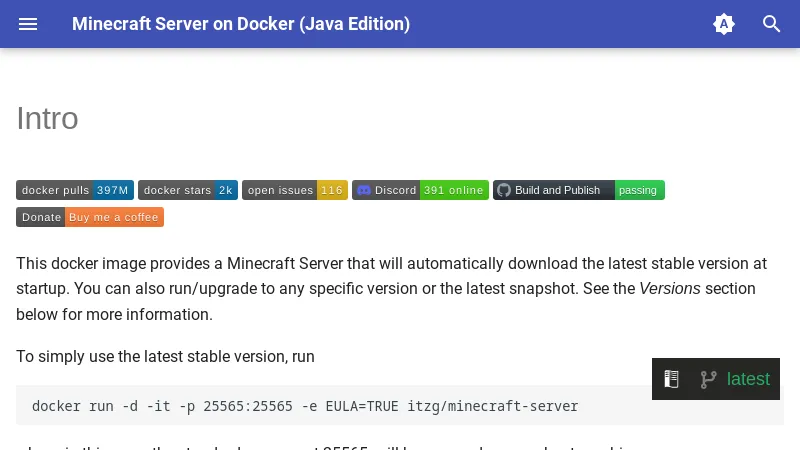Click the docker run command code block
This screenshot has width=800, height=450.
coord(305,406)
